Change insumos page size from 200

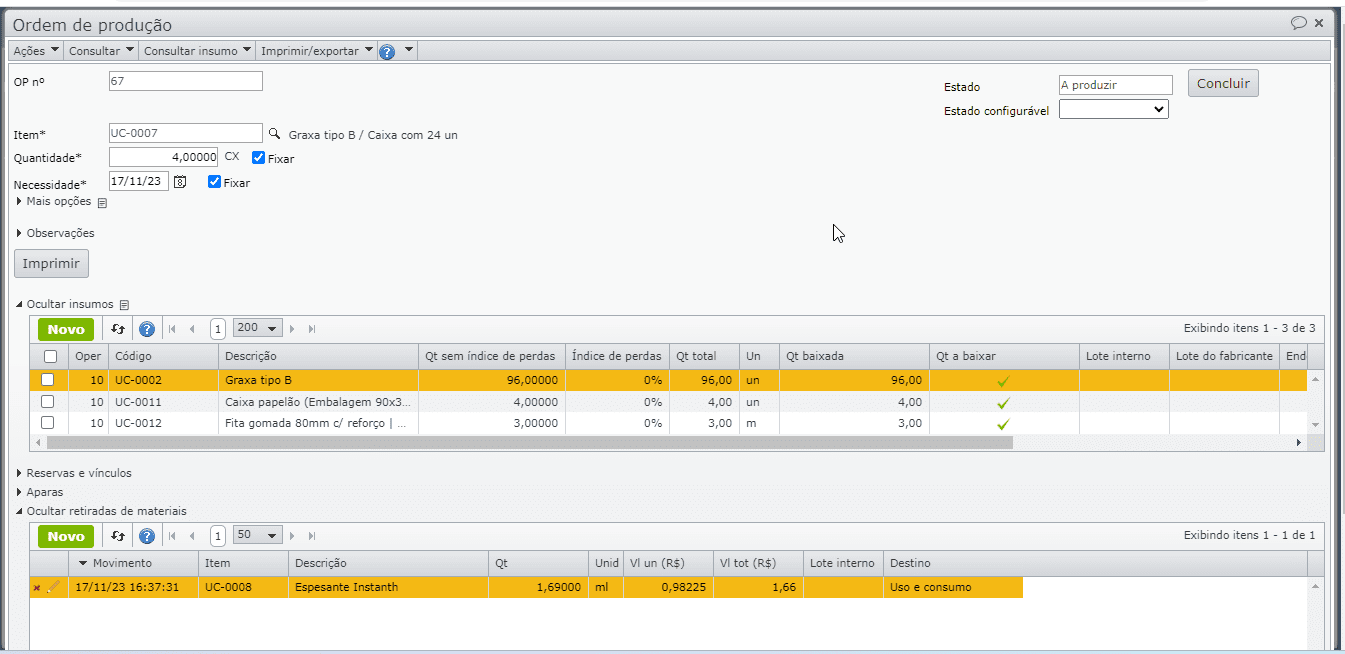(x=257, y=328)
